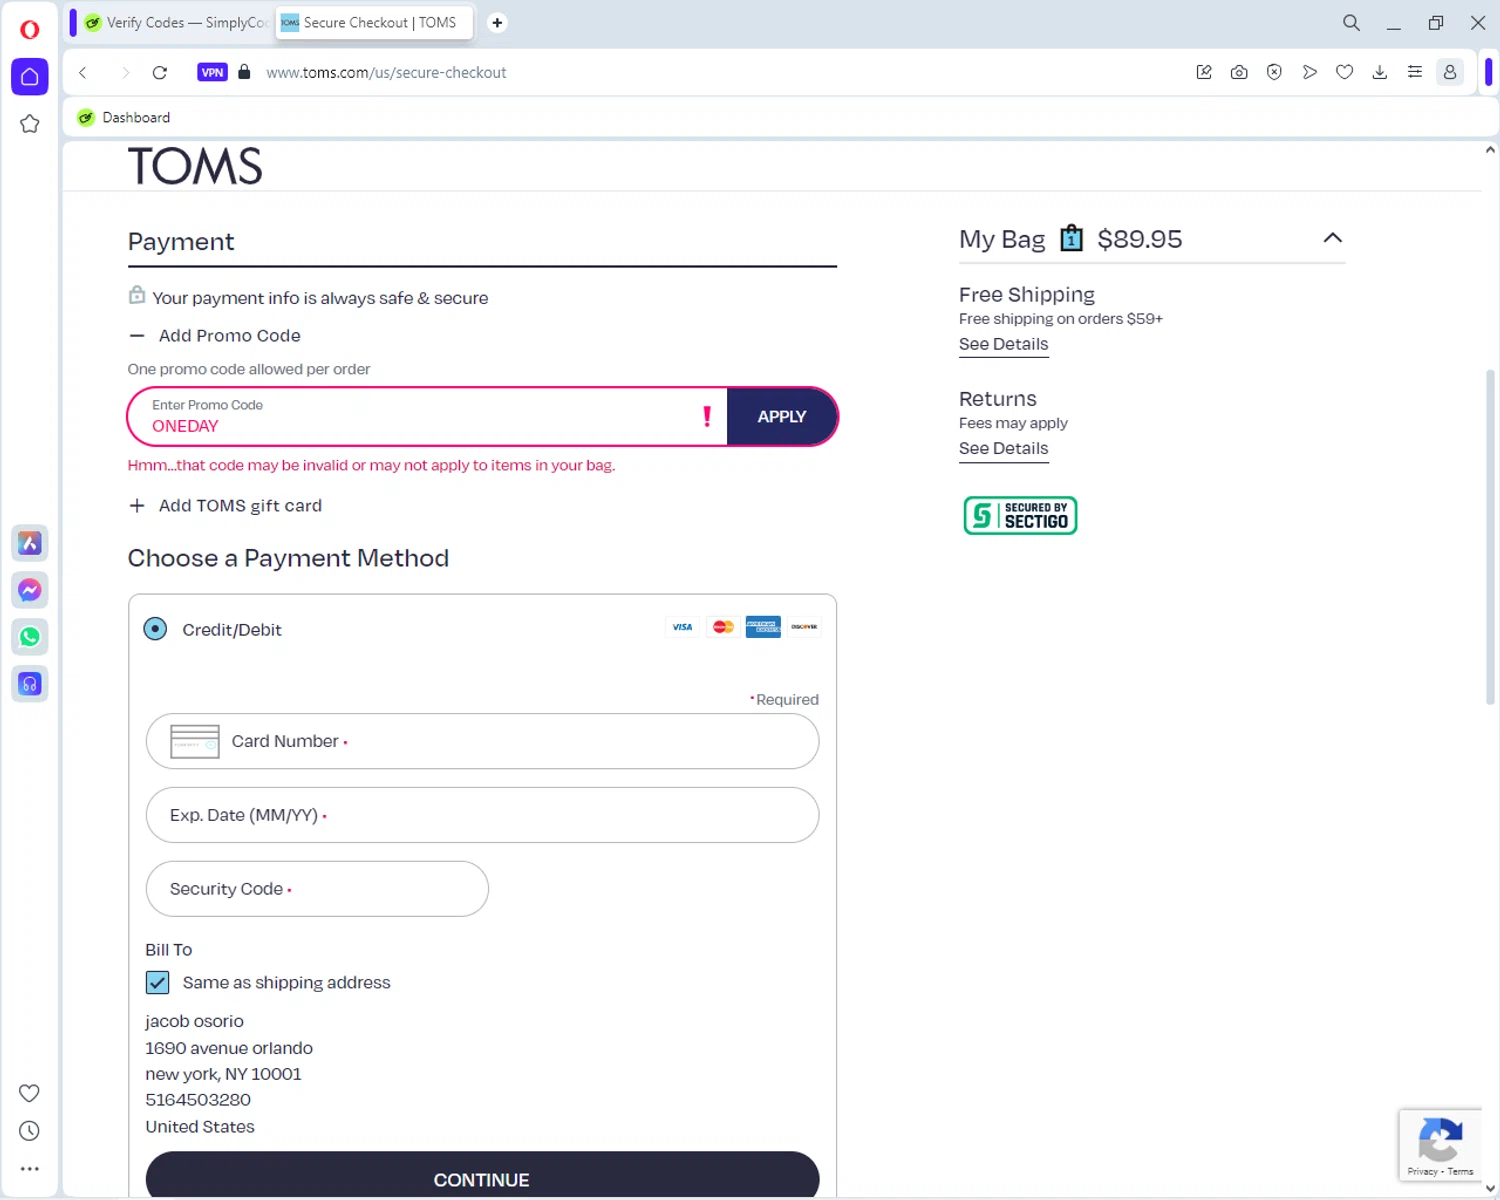Reload the page
1500x1200 pixels.
click(159, 72)
